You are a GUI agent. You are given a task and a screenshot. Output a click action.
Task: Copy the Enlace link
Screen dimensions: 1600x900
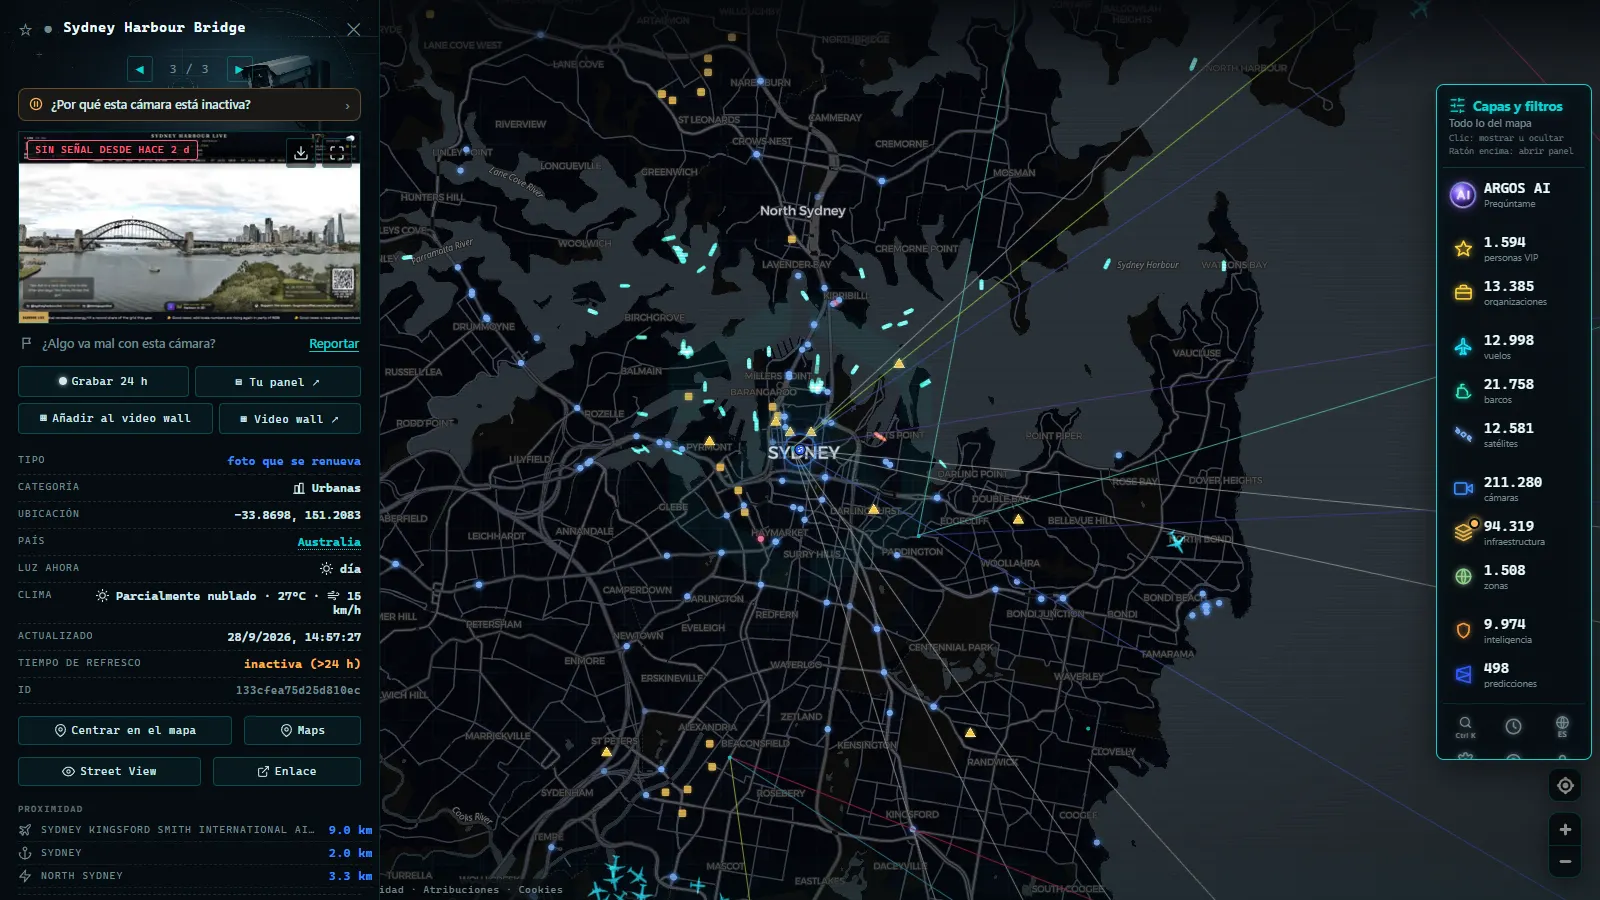coord(287,771)
